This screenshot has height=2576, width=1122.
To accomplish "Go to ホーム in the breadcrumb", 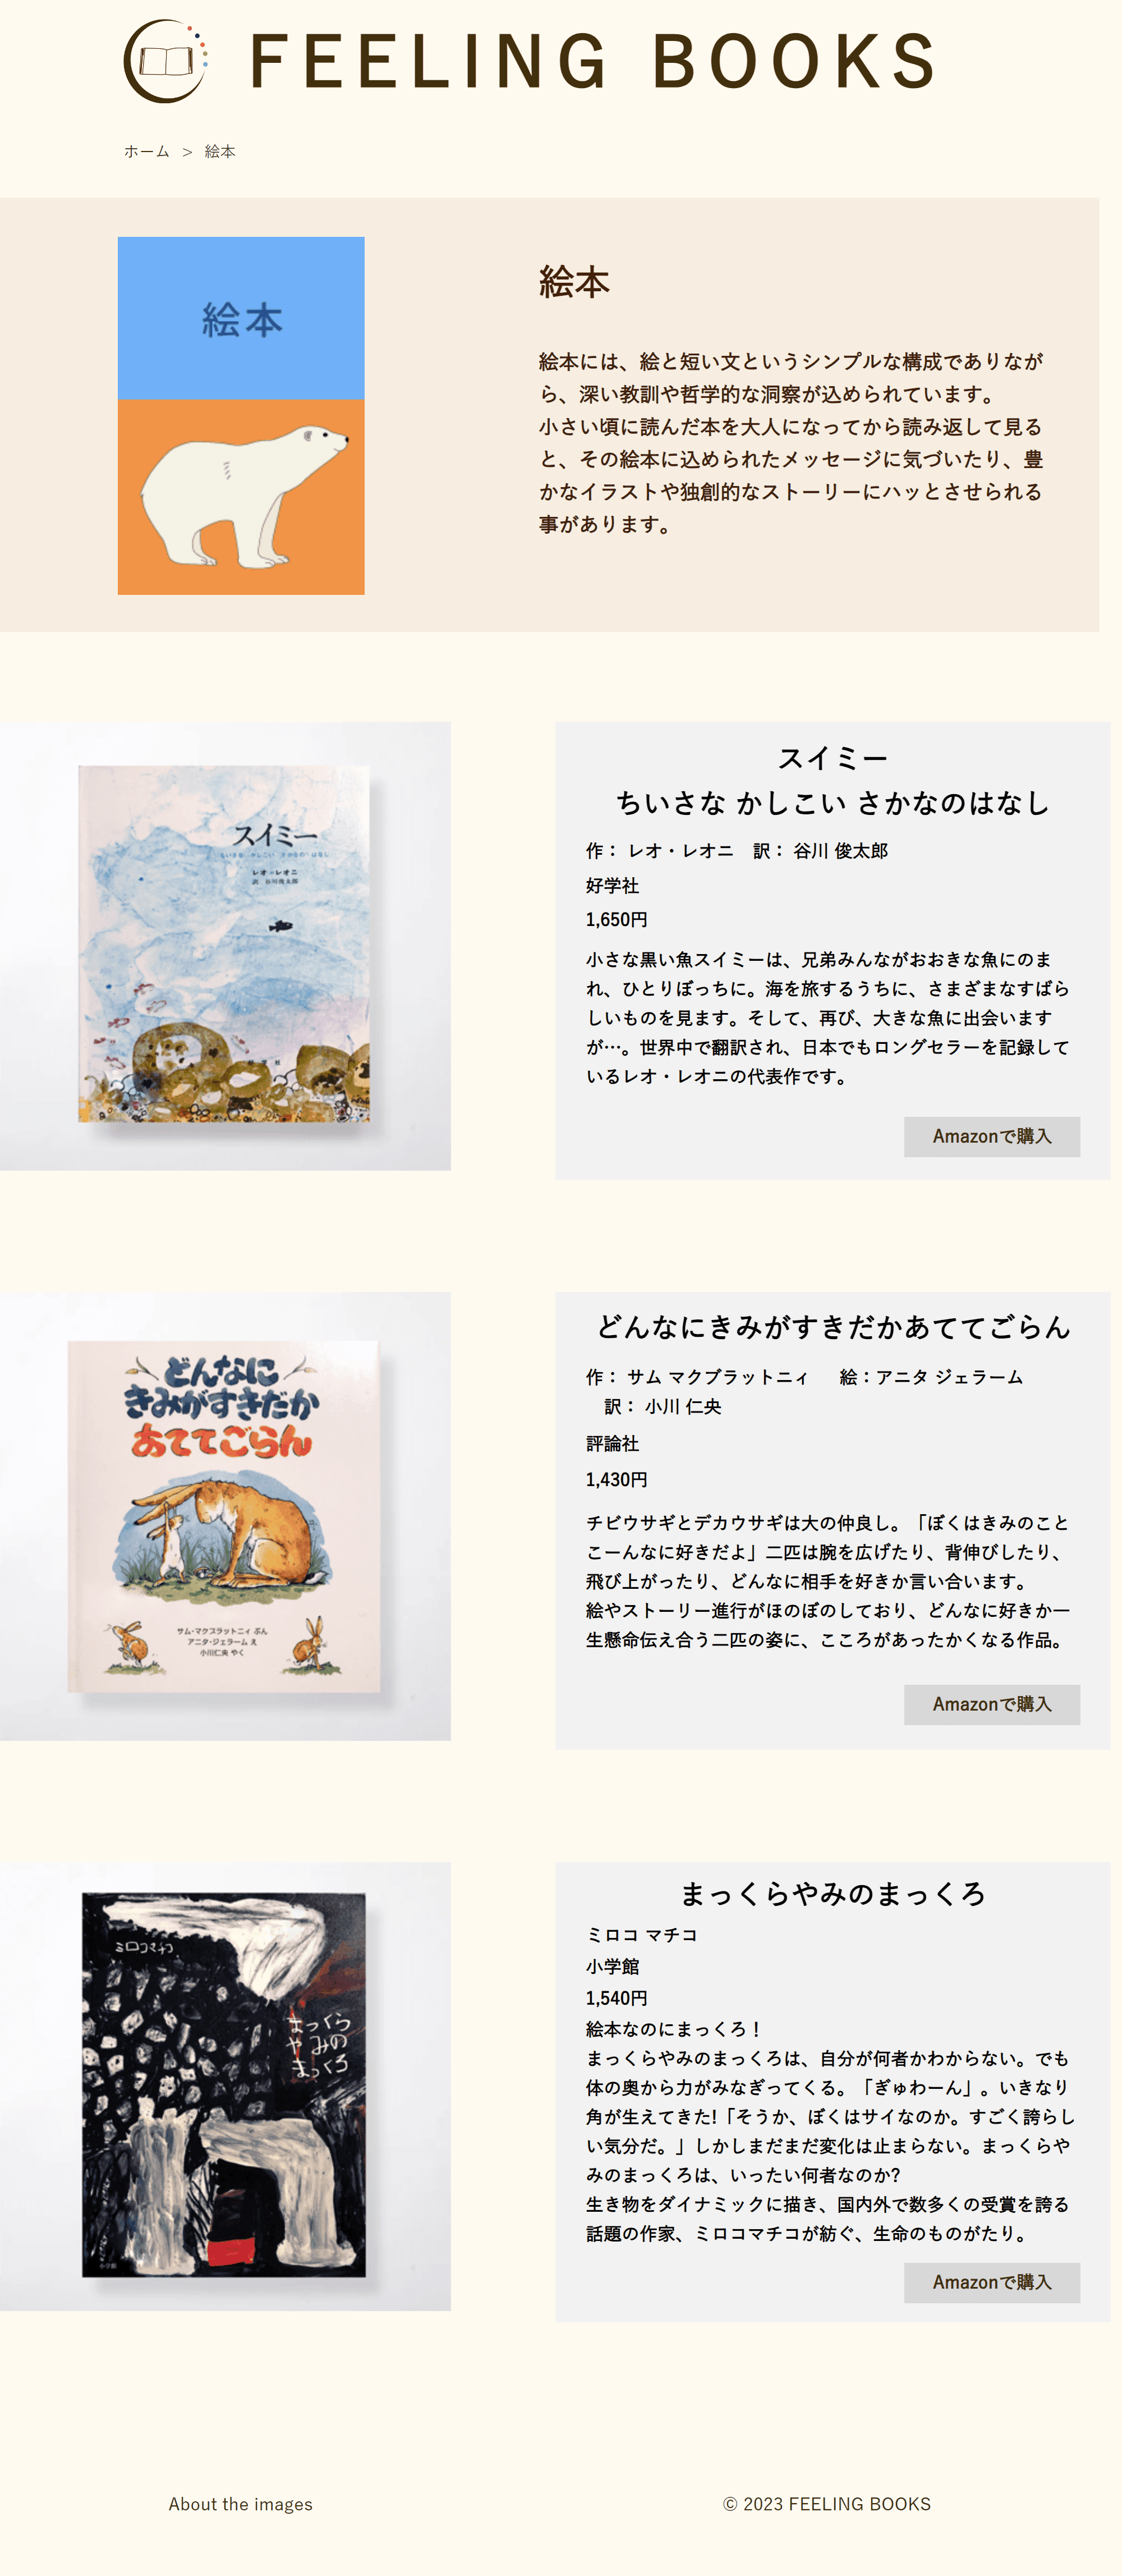I will click(x=146, y=152).
